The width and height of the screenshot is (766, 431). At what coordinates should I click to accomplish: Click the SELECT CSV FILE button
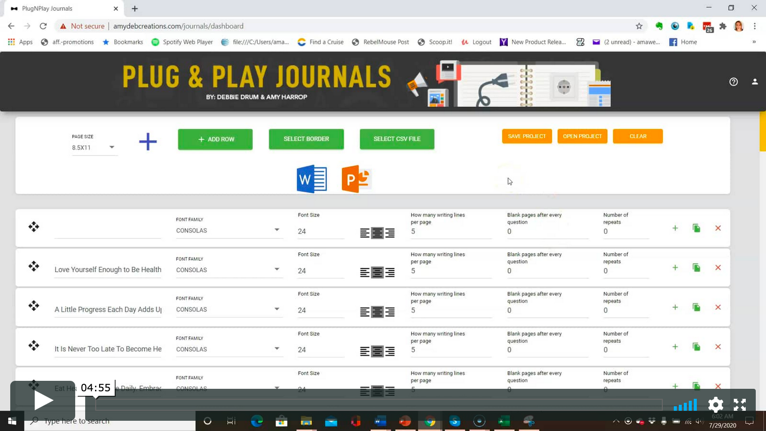(x=397, y=139)
